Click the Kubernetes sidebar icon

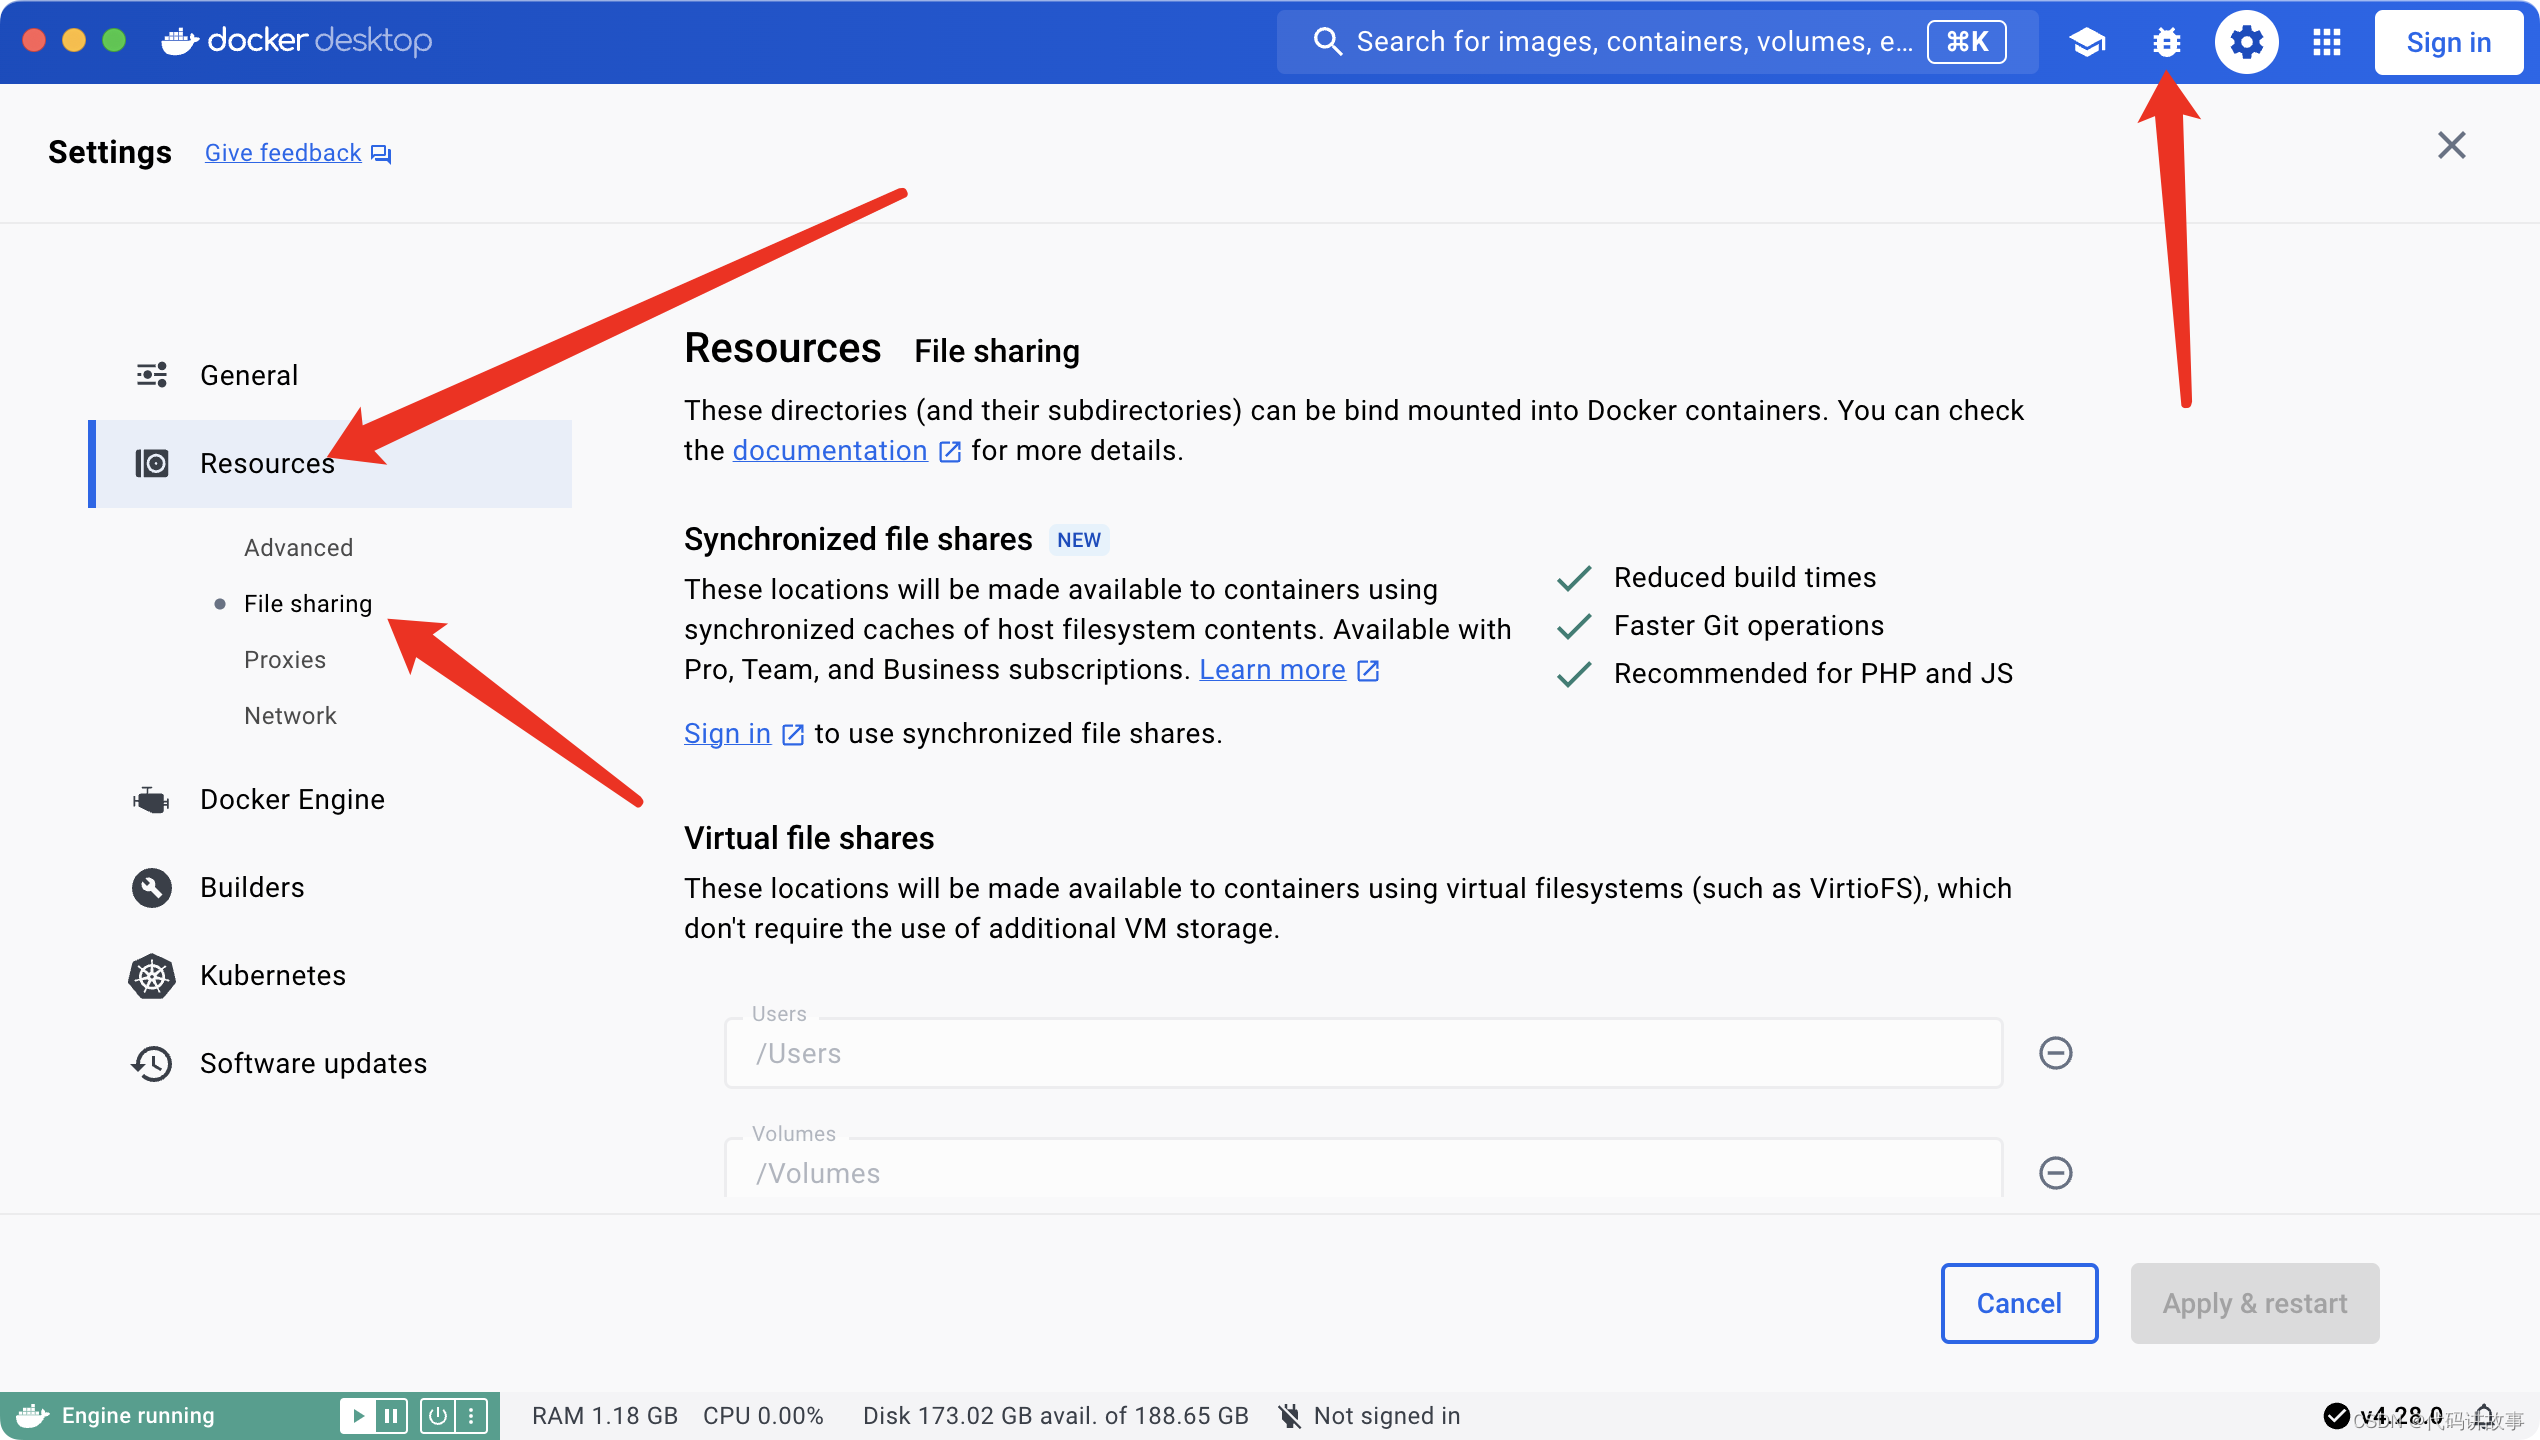click(x=152, y=976)
